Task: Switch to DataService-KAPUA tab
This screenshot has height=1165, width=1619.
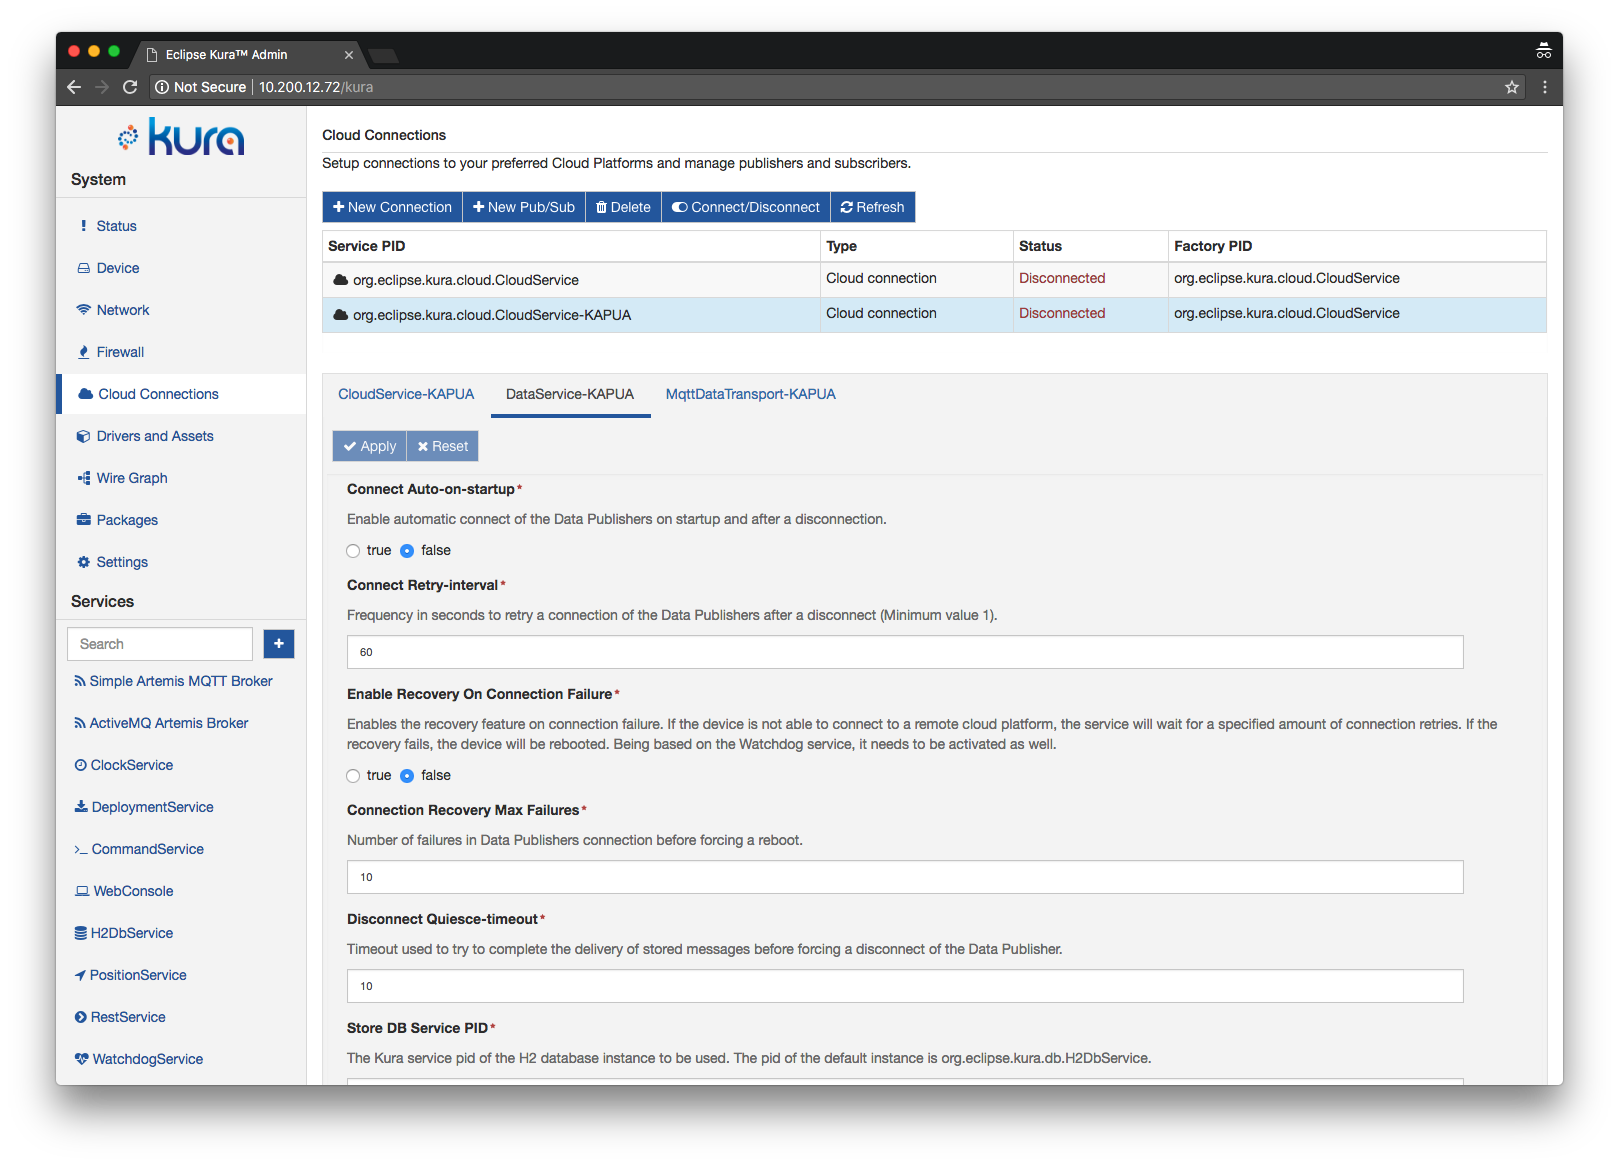Action: 570,394
